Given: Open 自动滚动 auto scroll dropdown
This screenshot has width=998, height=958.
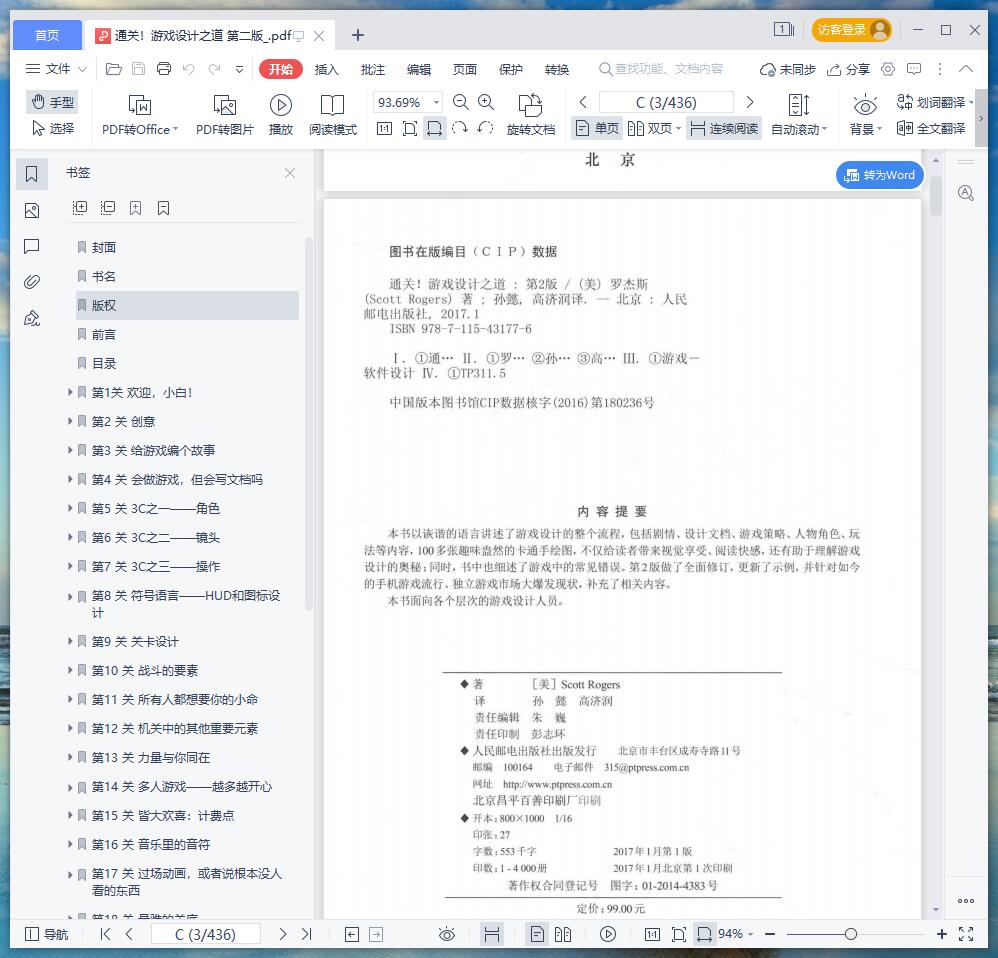Looking at the screenshot, I should coord(799,115).
